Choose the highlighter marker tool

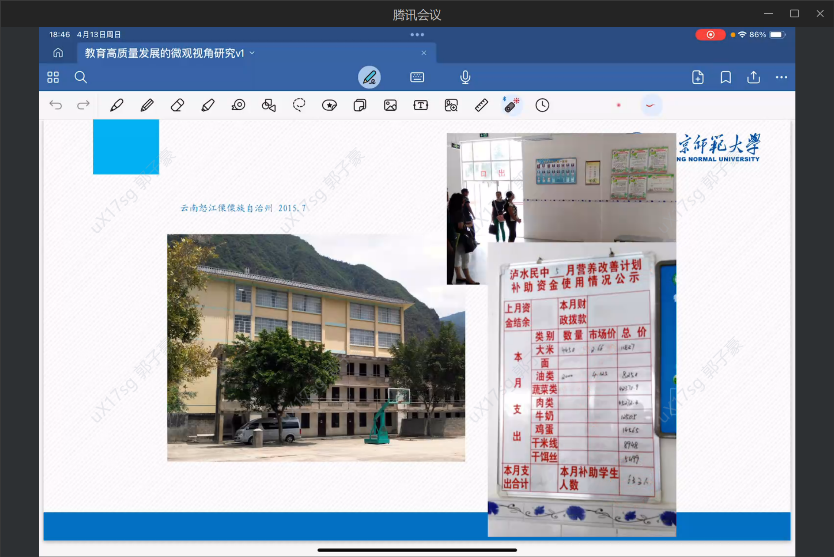pos(208,105)
